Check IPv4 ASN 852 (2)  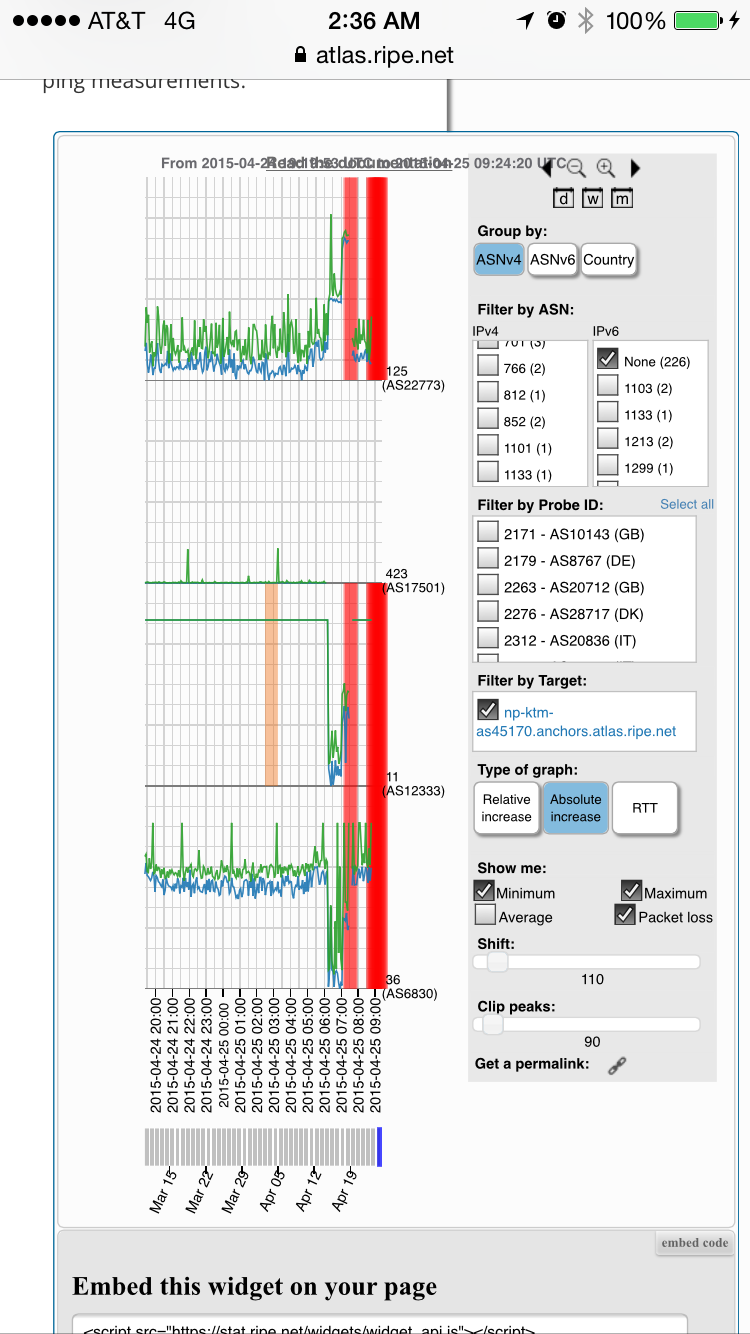point(488,420)
